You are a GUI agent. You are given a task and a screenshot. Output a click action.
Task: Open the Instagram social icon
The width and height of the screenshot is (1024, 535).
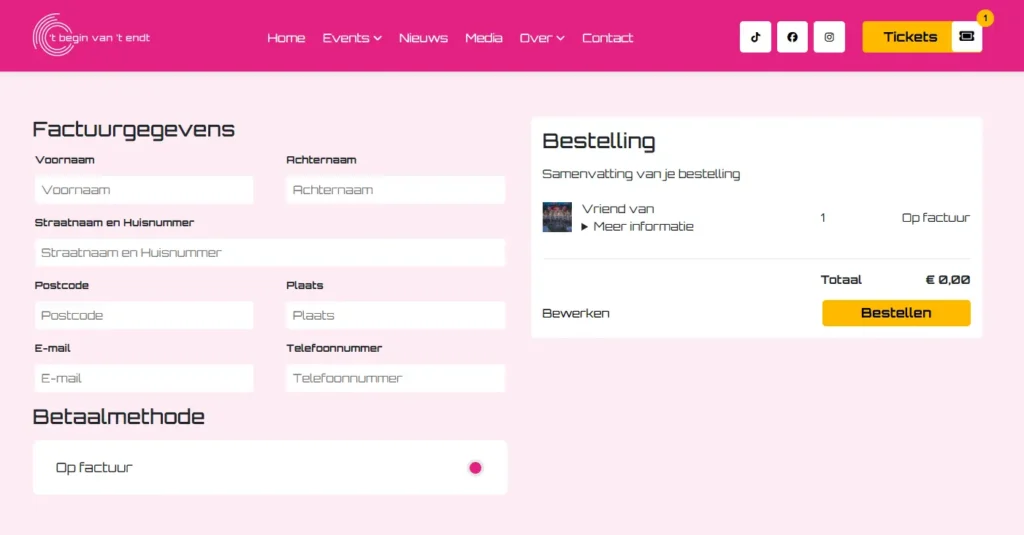tap(829, 37)
